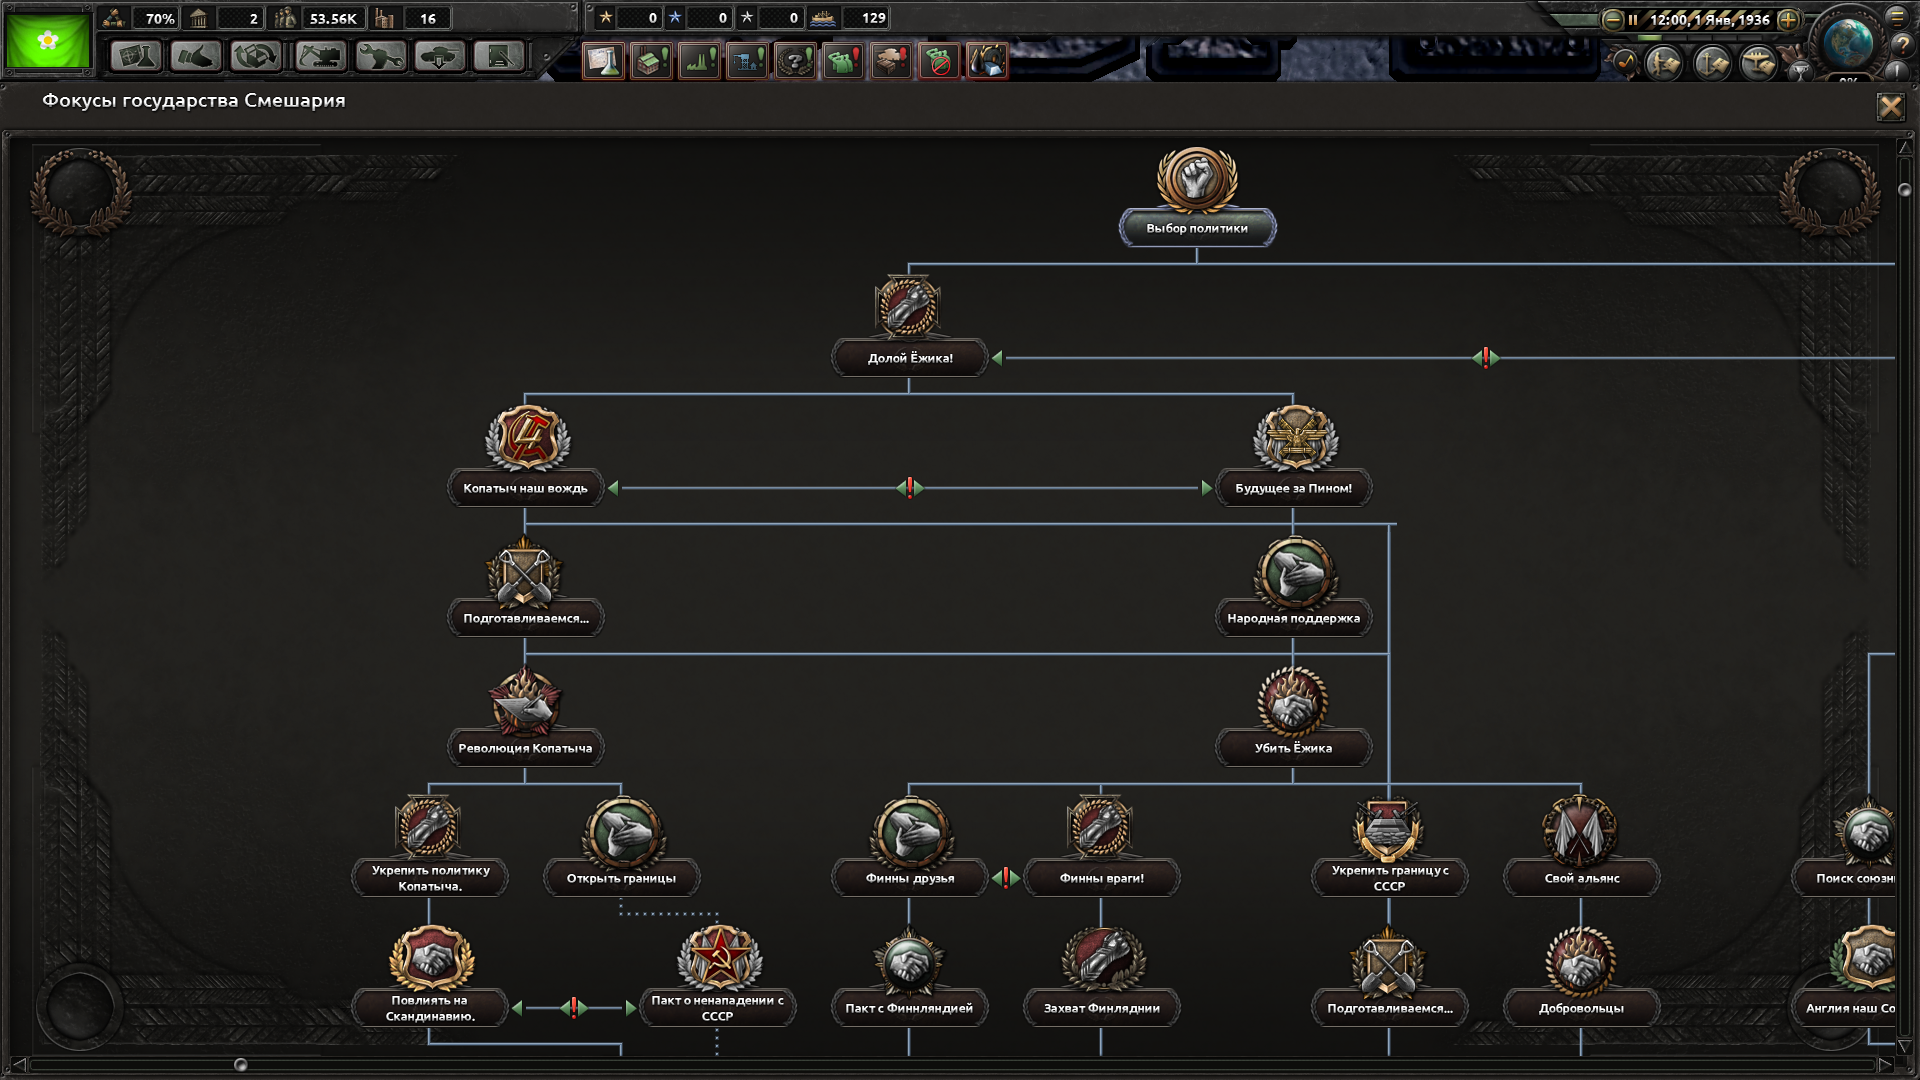Open the Construction crane menu
1920x1080 pixels.
click(320, 56)
